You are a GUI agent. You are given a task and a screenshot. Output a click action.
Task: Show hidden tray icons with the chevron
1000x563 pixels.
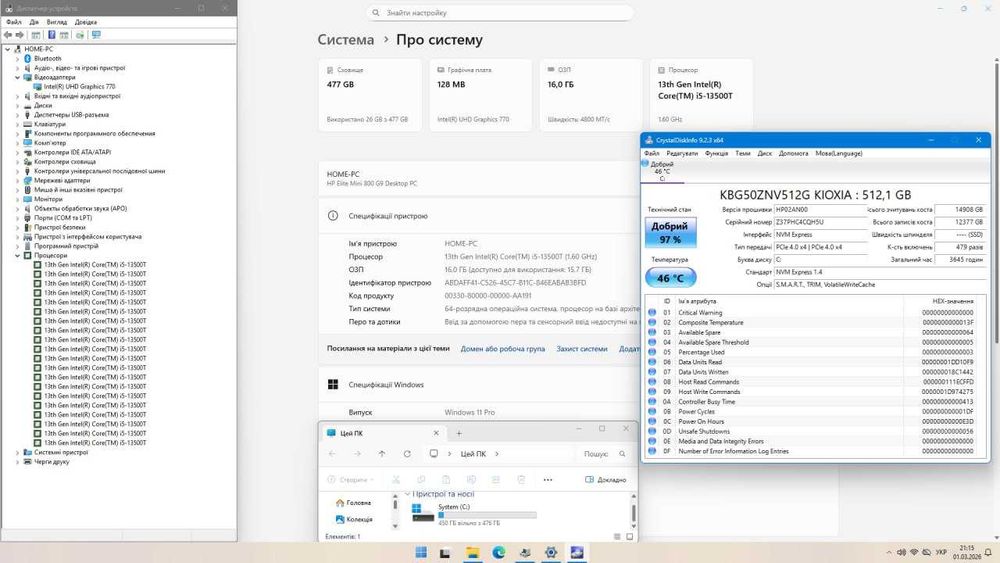[x=888, y=552]
